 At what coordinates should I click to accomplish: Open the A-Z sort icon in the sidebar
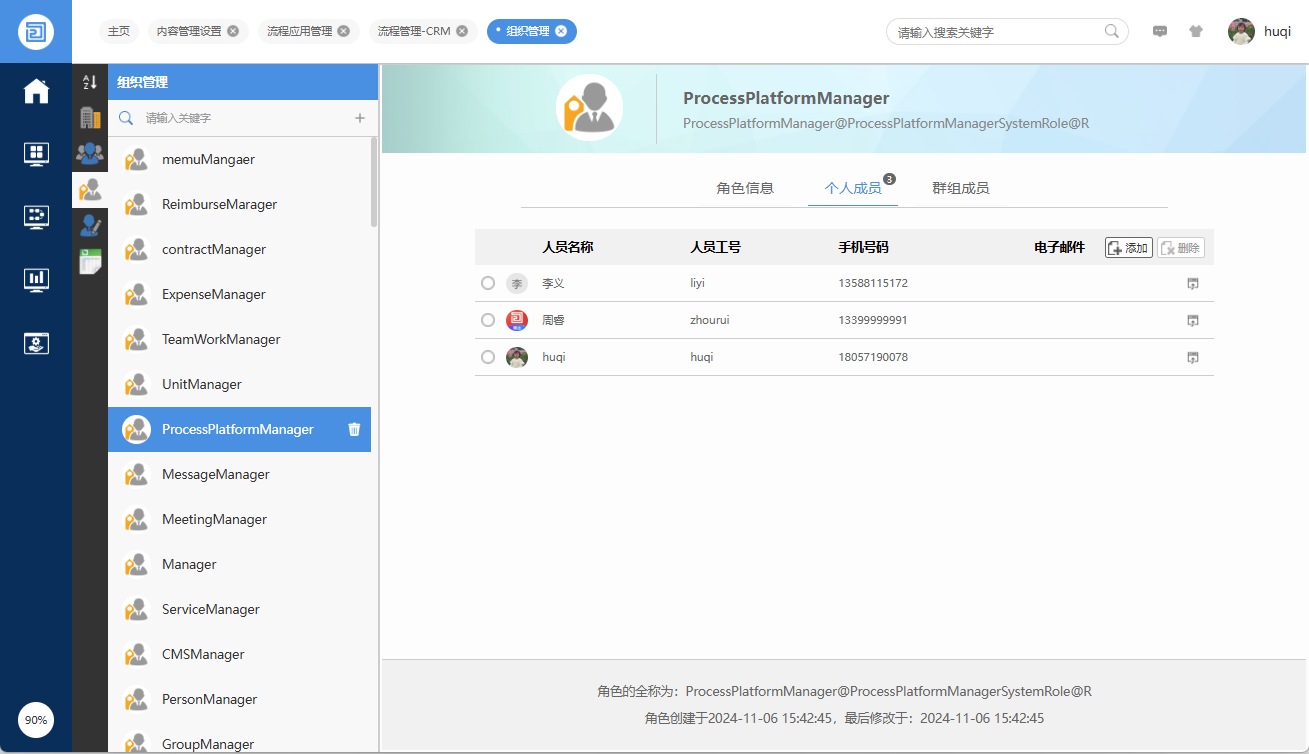pyautogui.click(x=90, y=82)
